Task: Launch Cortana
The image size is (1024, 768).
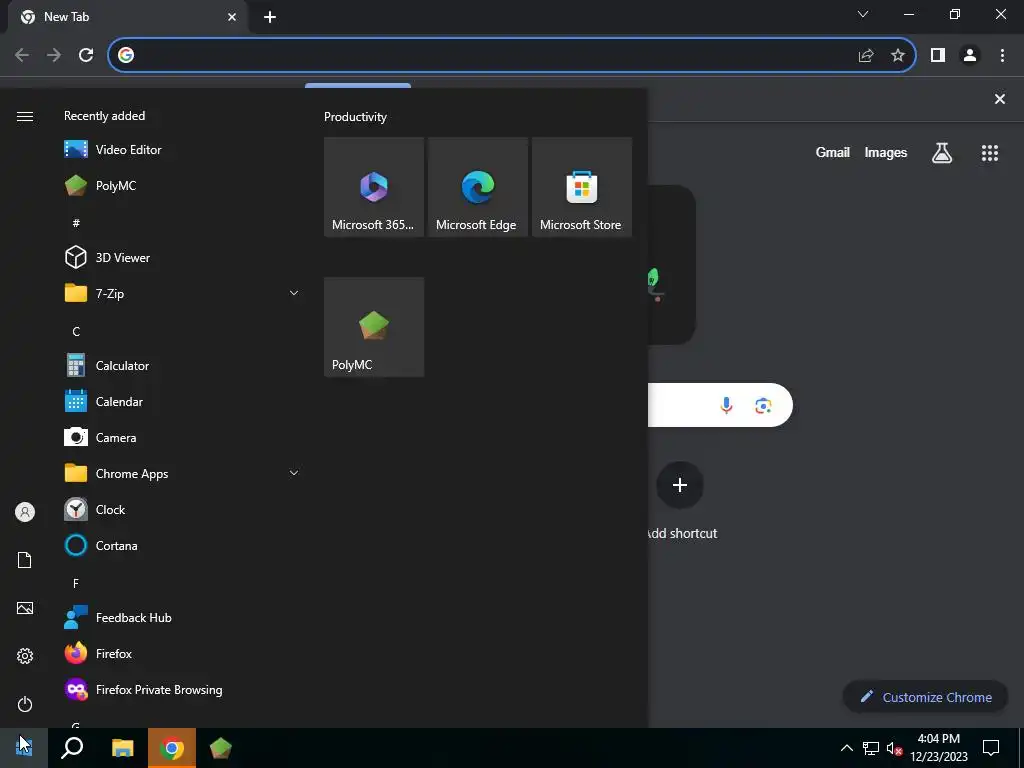Action: coord(180,545)
